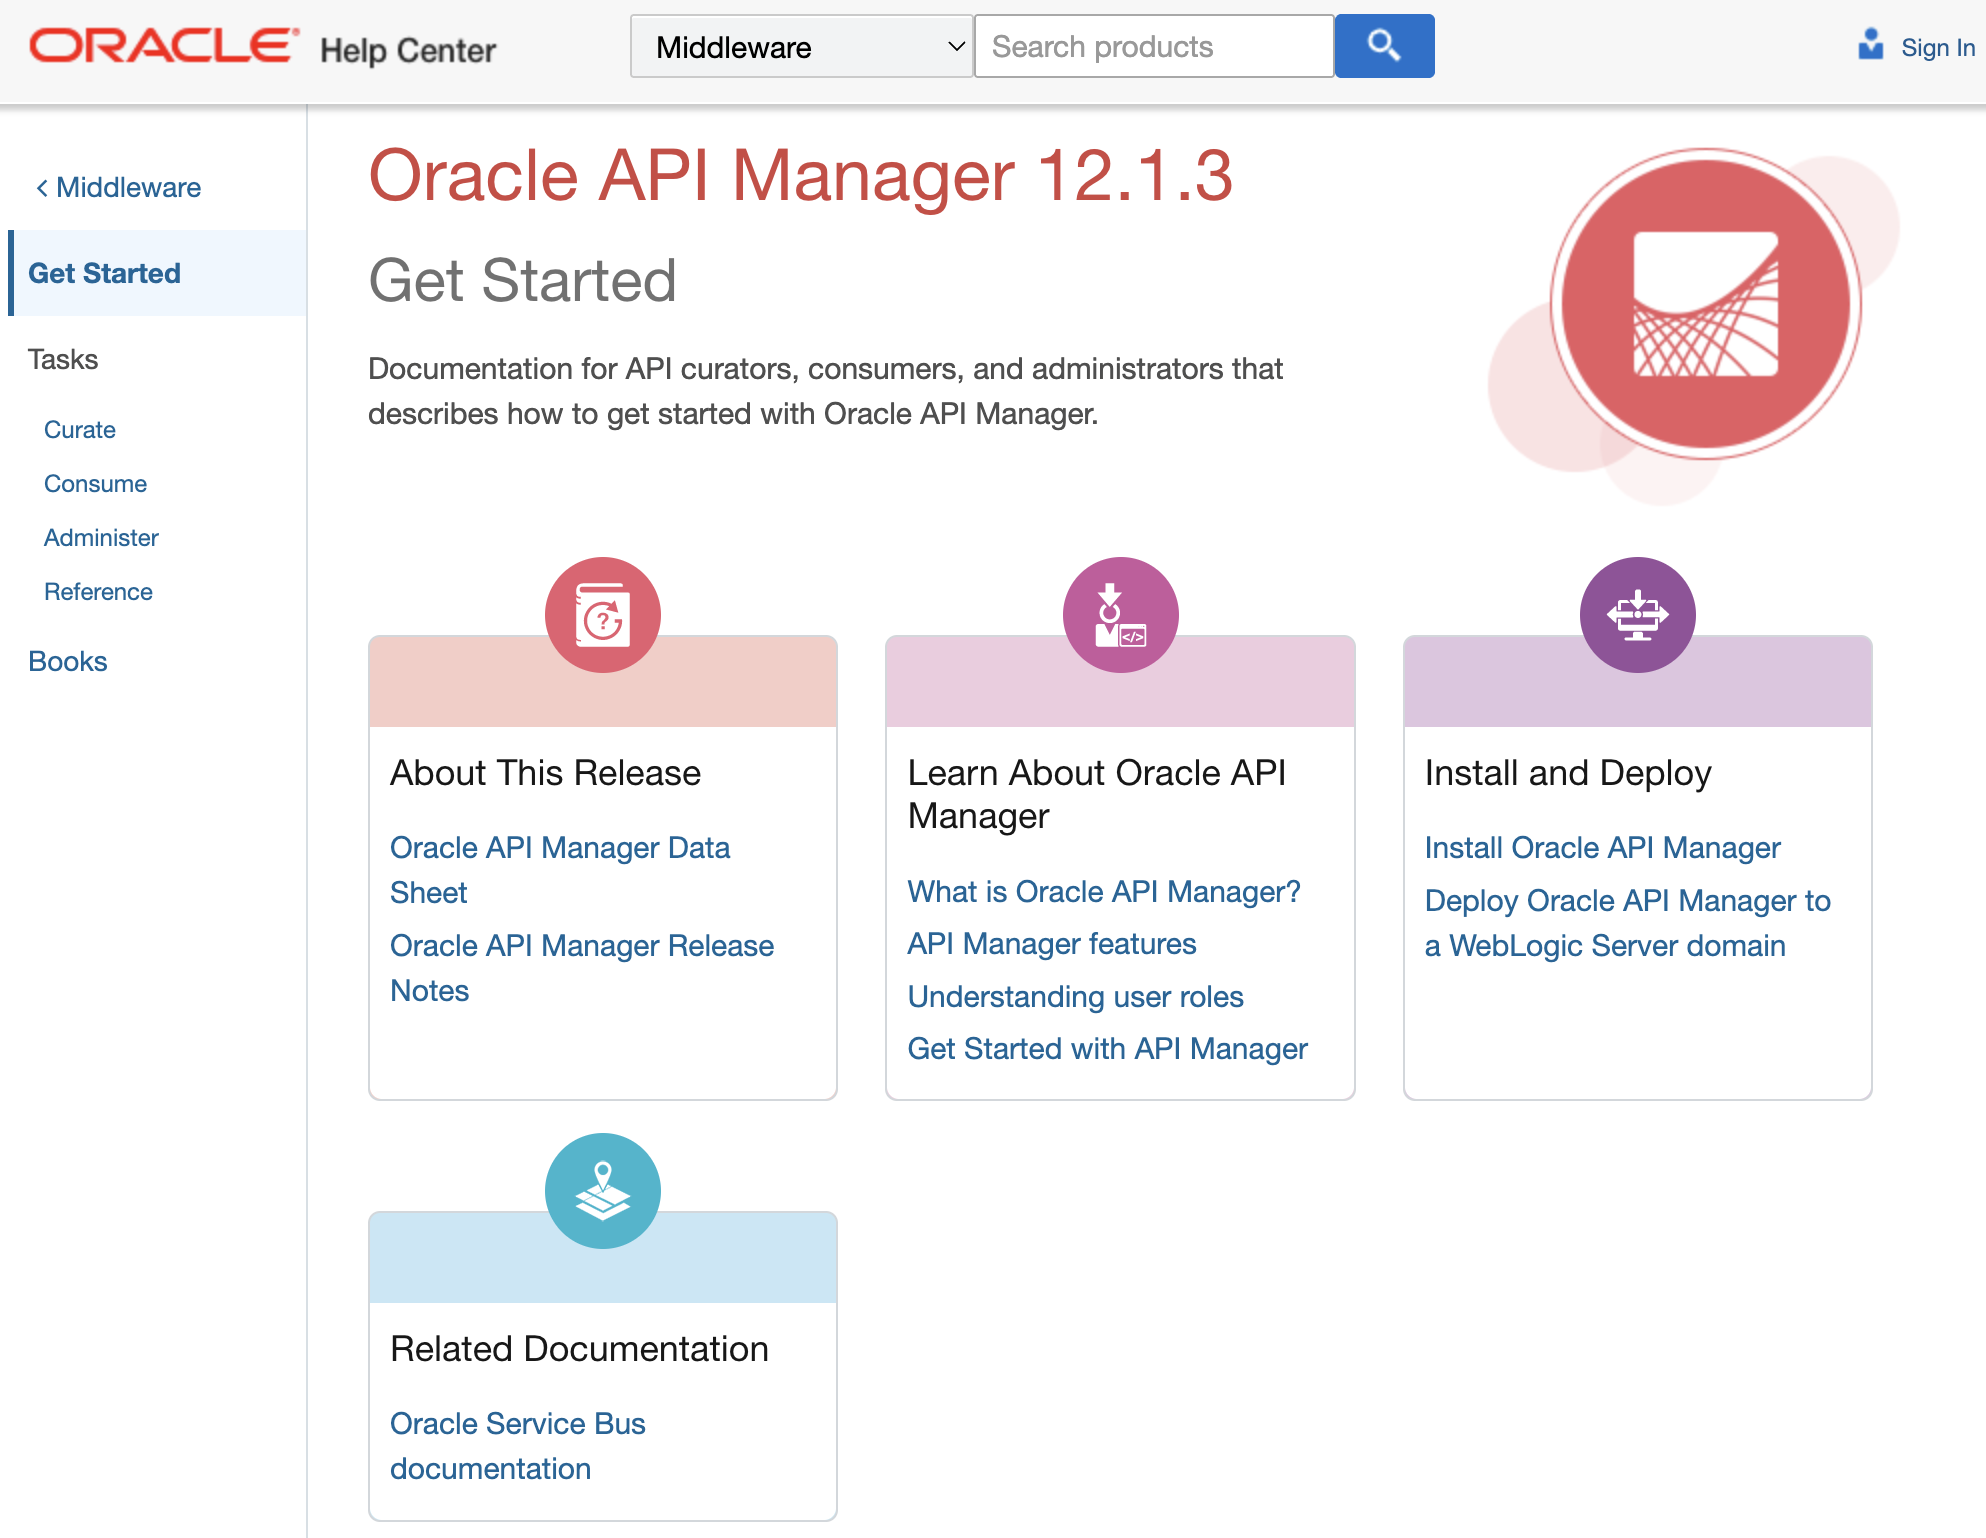Open Oracle Service Bus documentation link
The image size is (1986, 1538).
[518, 1446]
